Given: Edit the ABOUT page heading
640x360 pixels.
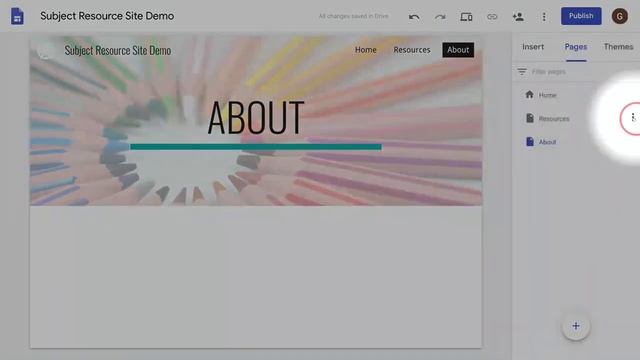Looking at the screenshot, I should pyautogui.click(x=256, y=118).
